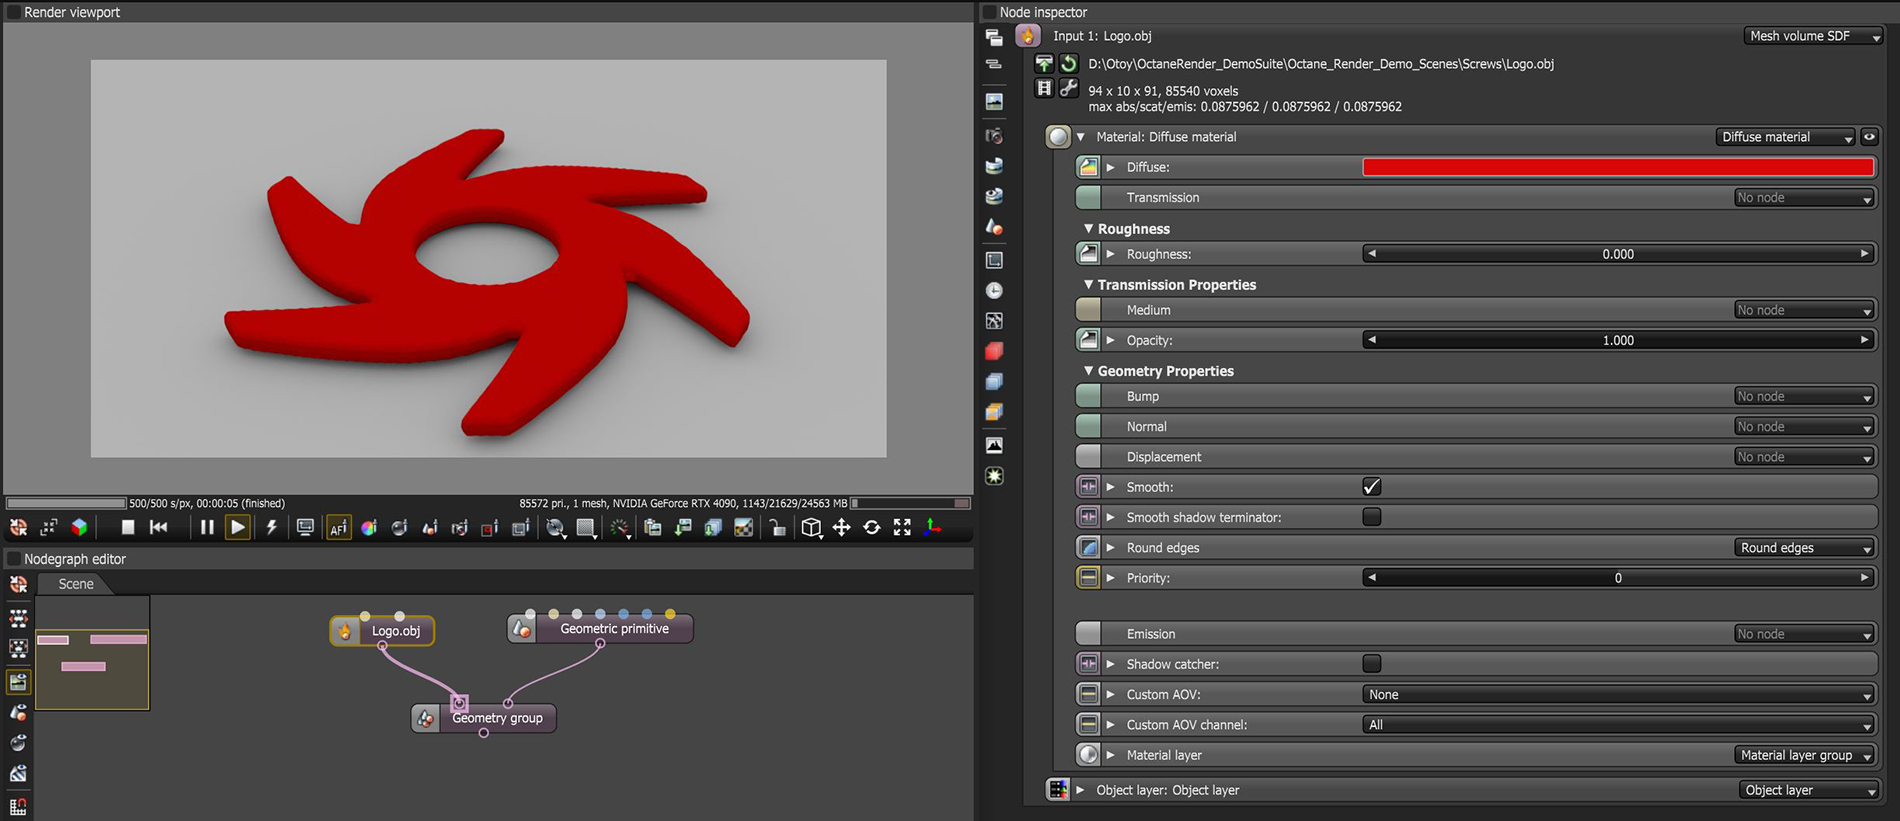Collapse the Material: Diffuse material section

click(x=1080, y=137)
